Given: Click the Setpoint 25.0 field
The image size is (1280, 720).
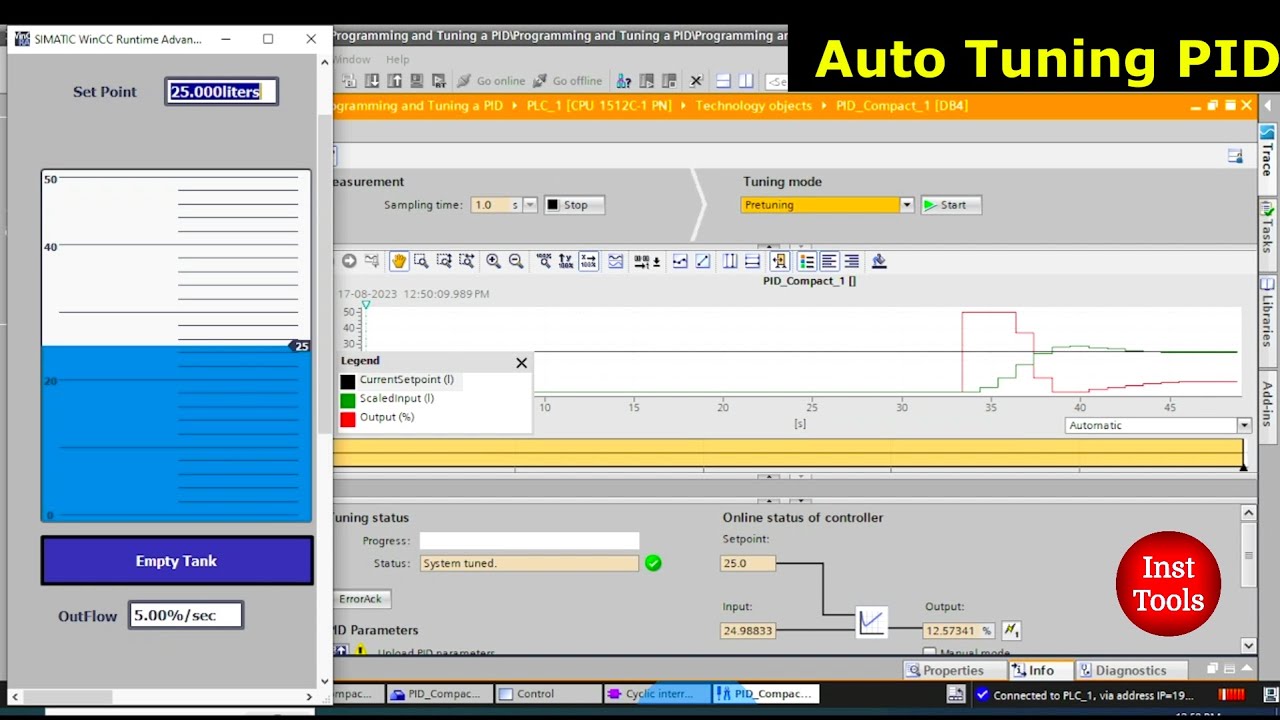Looking at the screenshot, I should pos(748,563).
